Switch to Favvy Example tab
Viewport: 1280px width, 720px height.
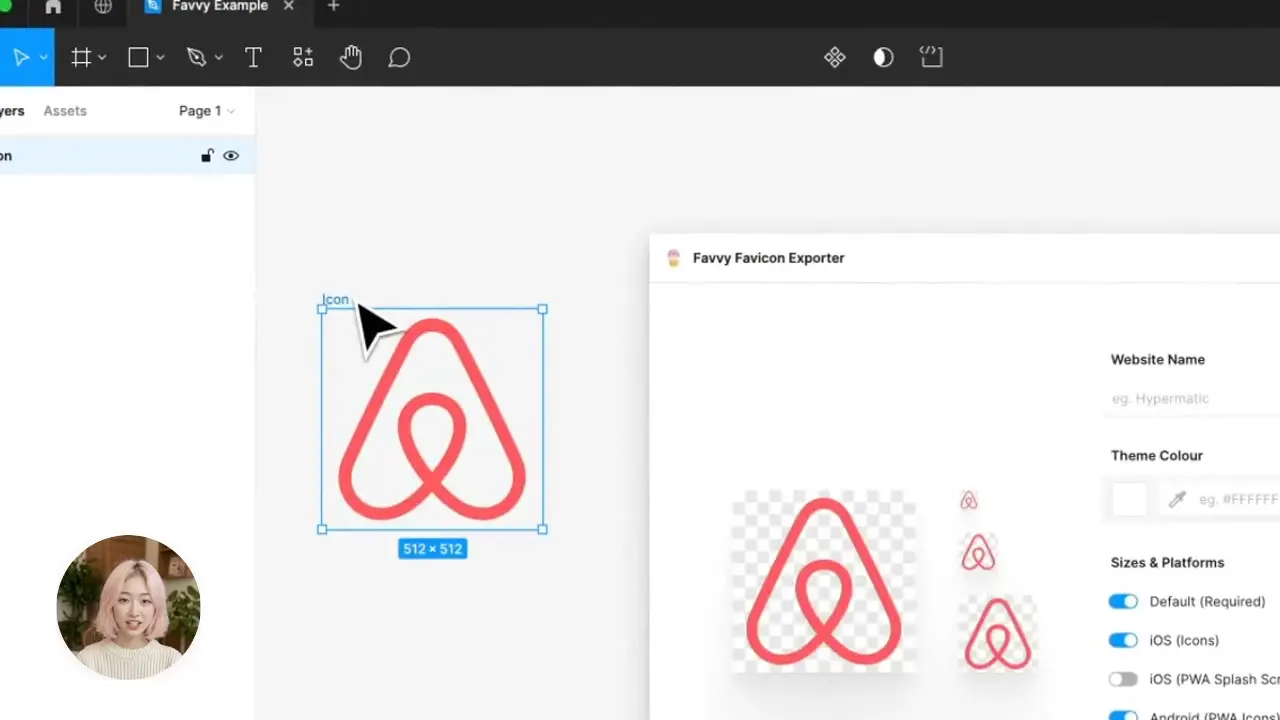[x=219, y=7]
